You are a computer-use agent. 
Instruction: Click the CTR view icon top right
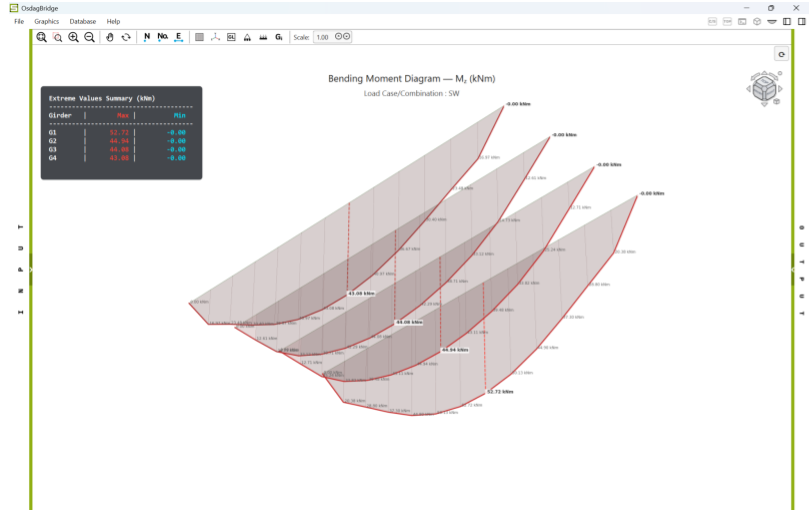point(712,22)
